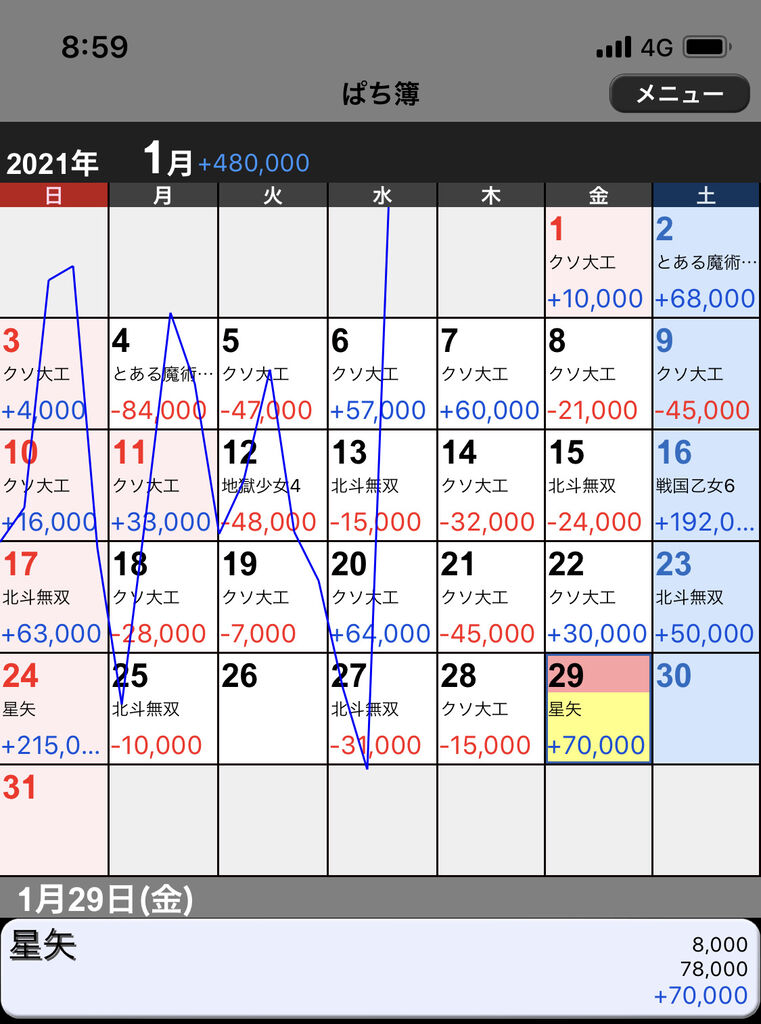Screen dimensions: 761x1024
Task: Select January 20 cell showing +64,000
Action: tap(382, 597)
